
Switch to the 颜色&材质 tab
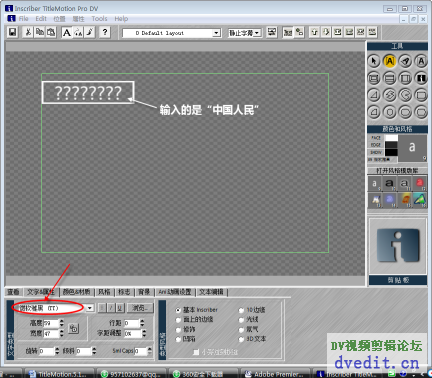pyautogui.click(x=76, y=292)
